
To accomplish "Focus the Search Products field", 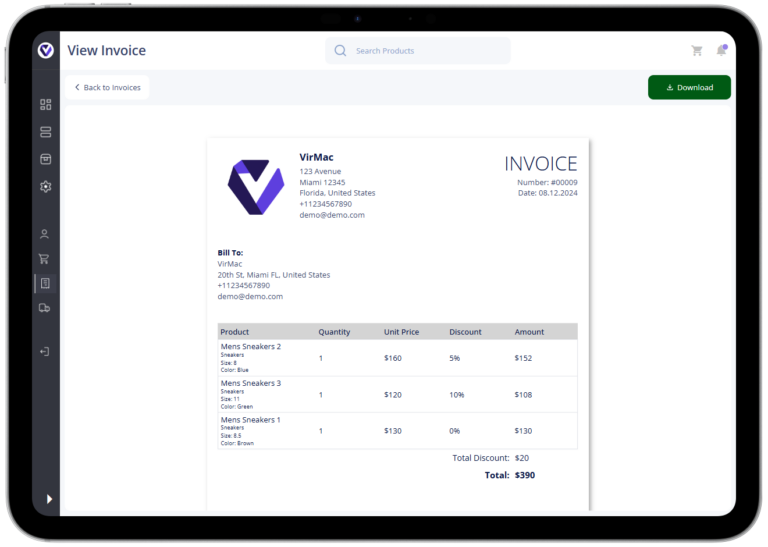I will 418,50.
